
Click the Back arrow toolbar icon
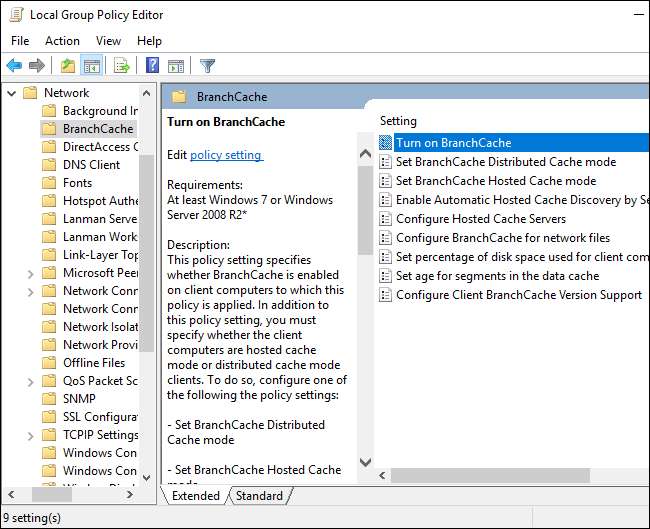coord(14,66)
